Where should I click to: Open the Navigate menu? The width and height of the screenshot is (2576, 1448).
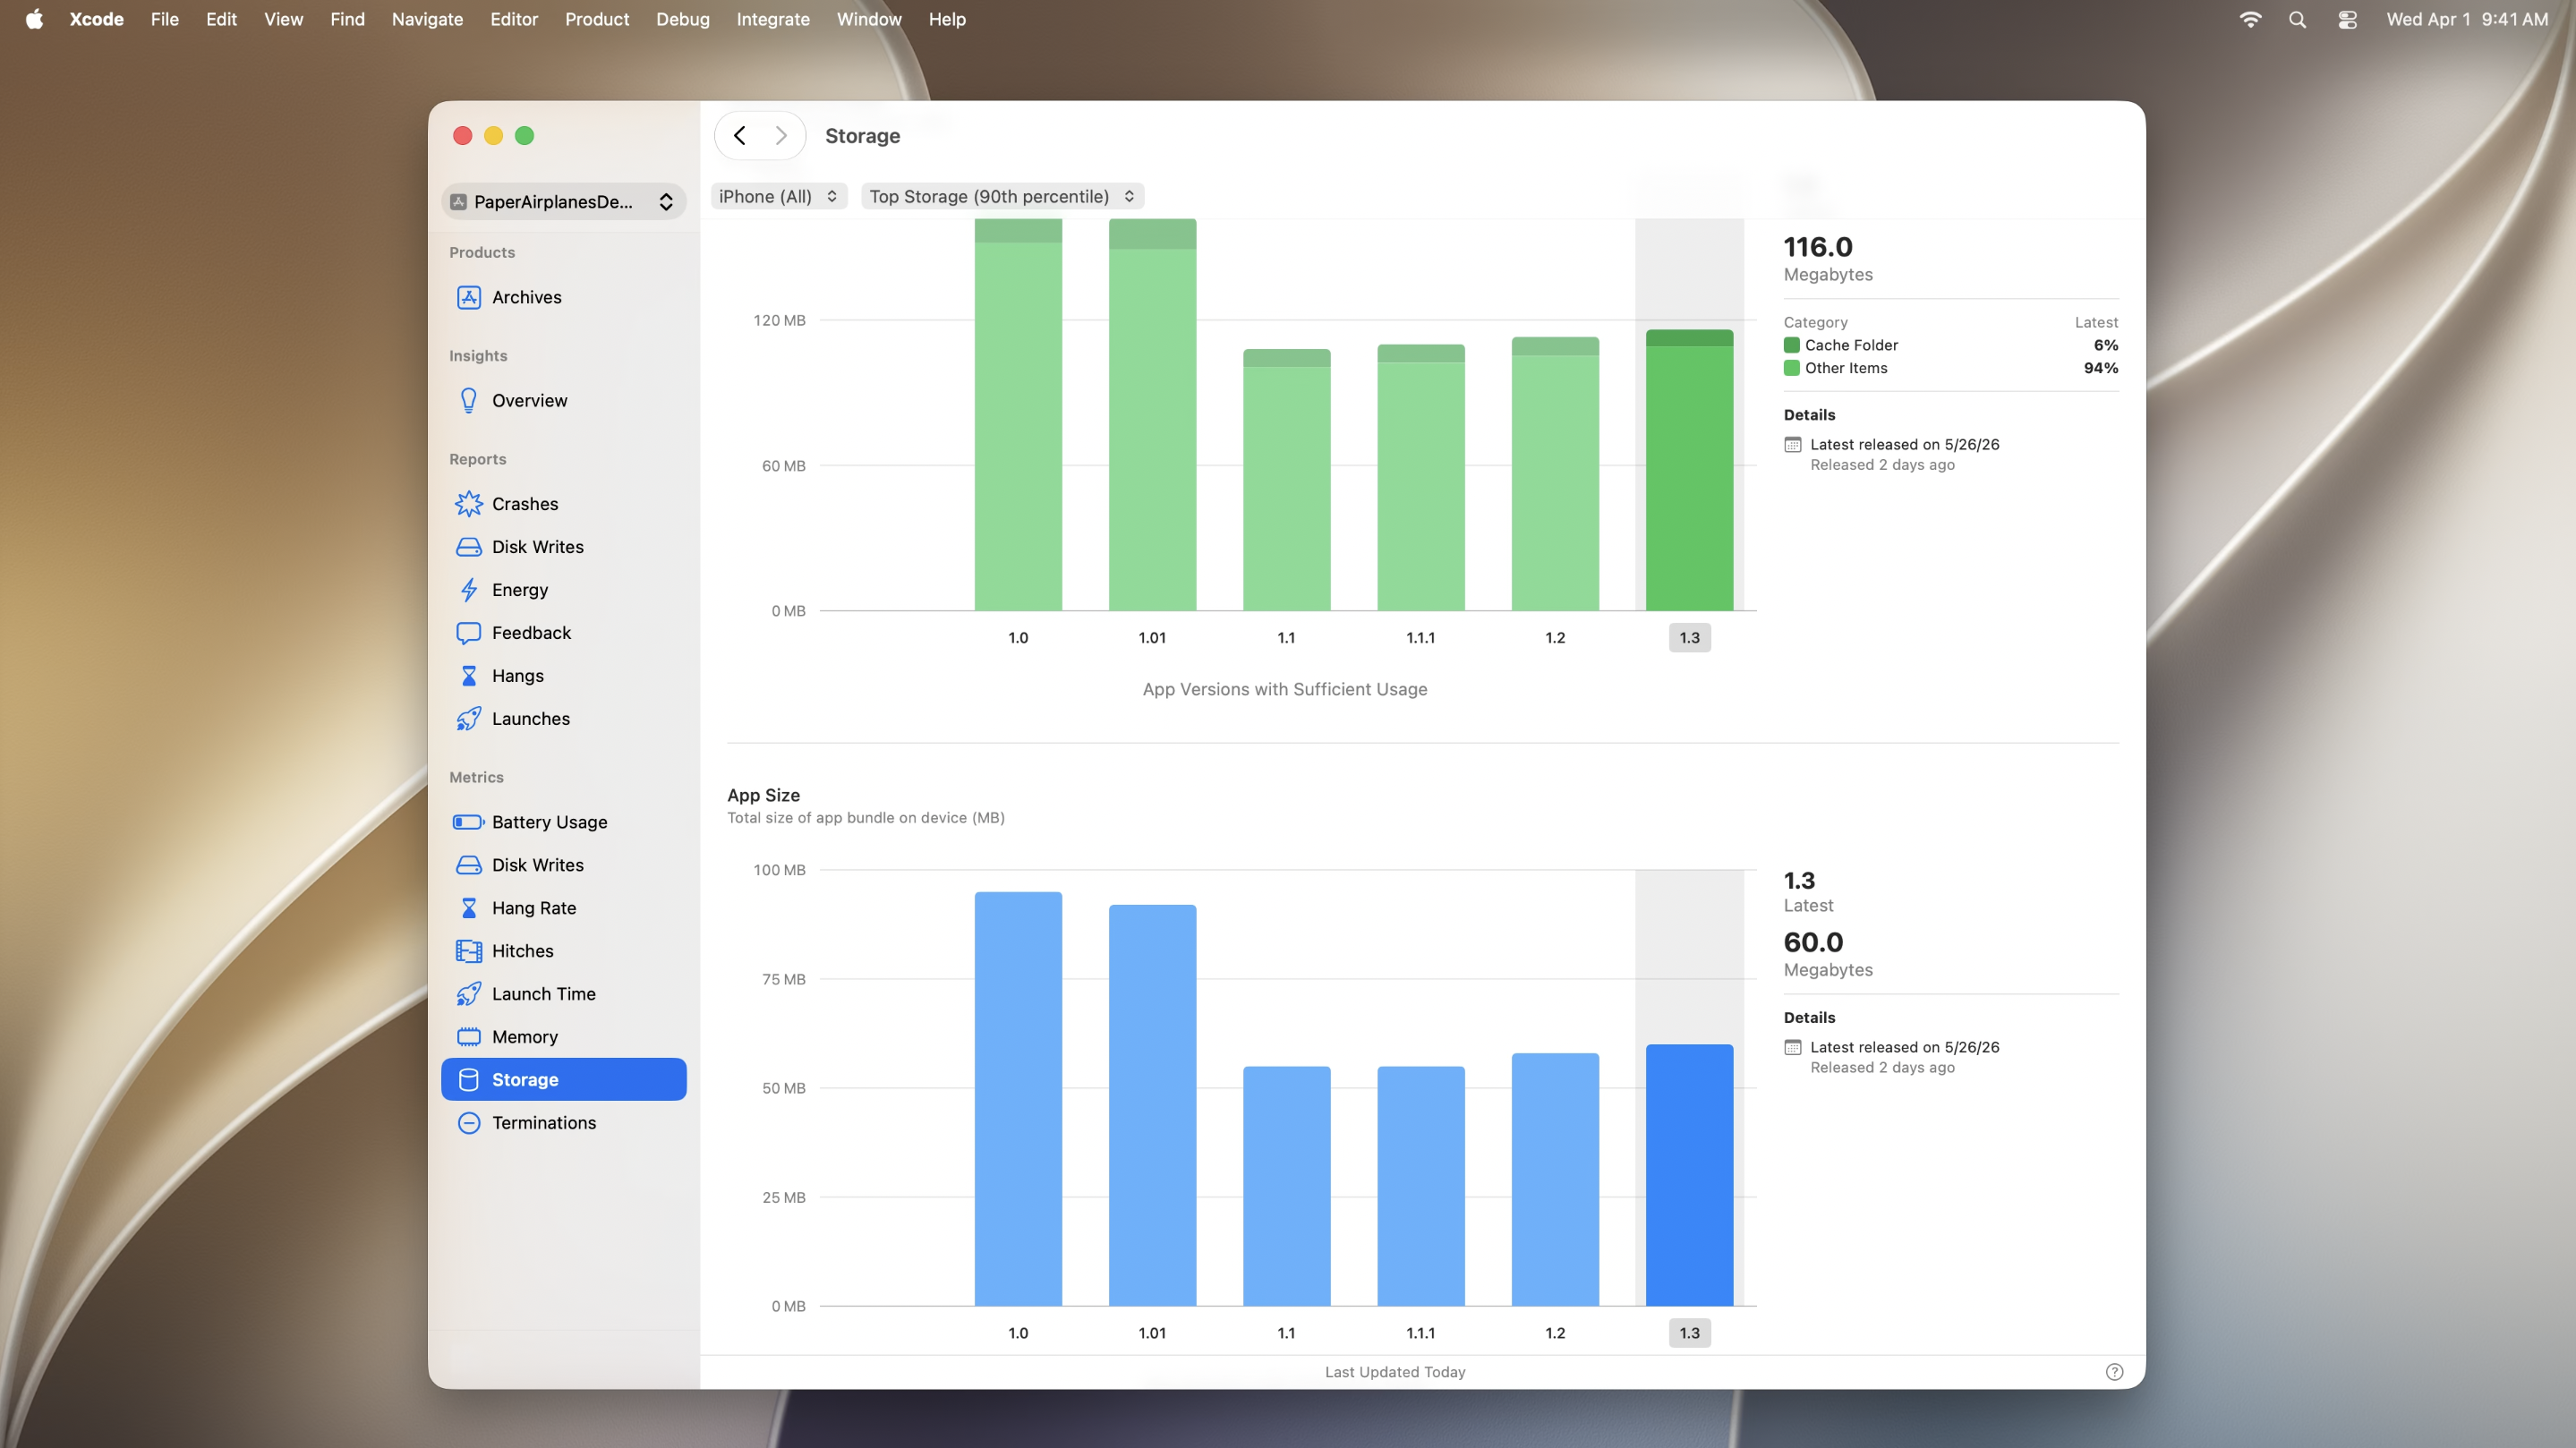[427, 19]
